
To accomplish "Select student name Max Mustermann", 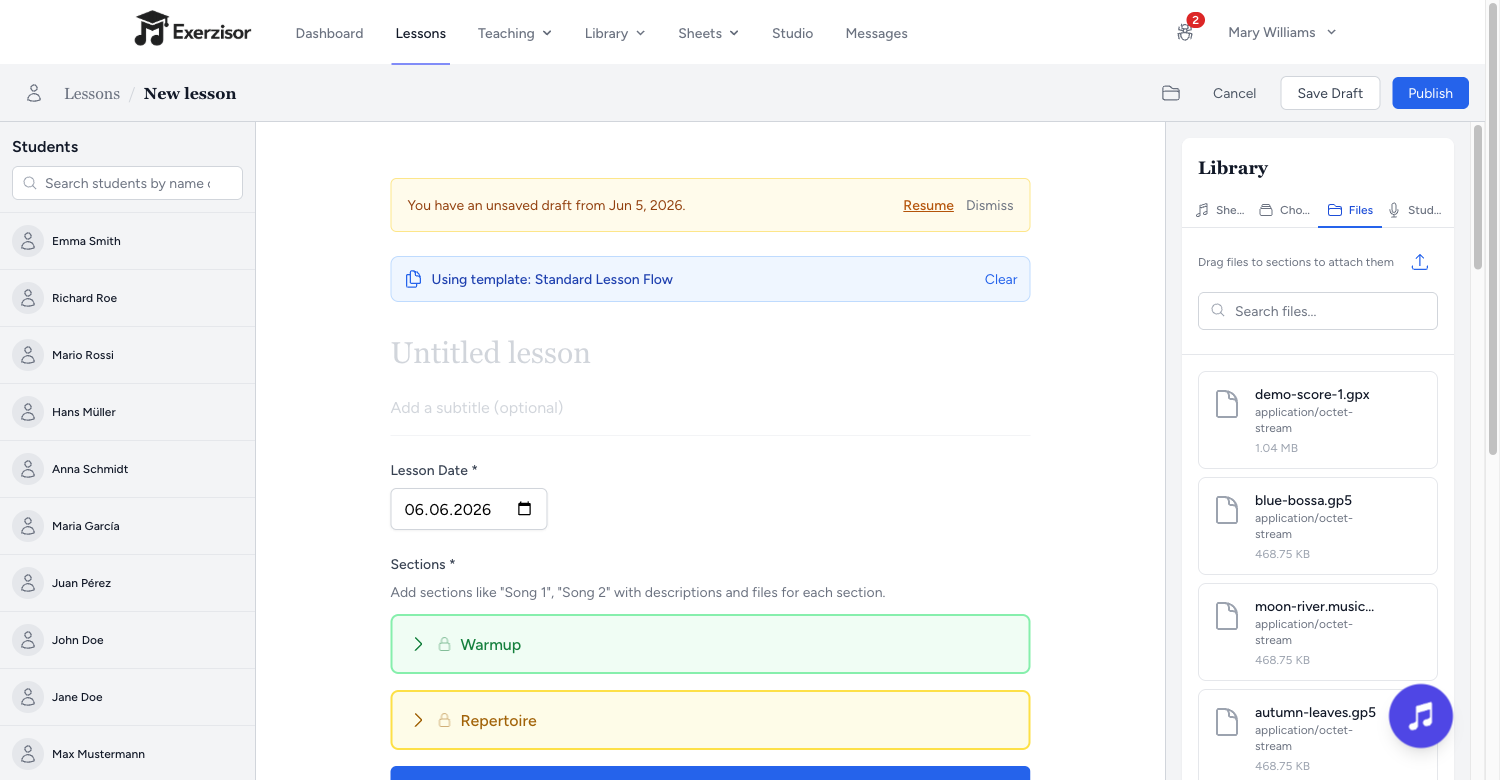I will pyautogui.click(x=98, y=754).
